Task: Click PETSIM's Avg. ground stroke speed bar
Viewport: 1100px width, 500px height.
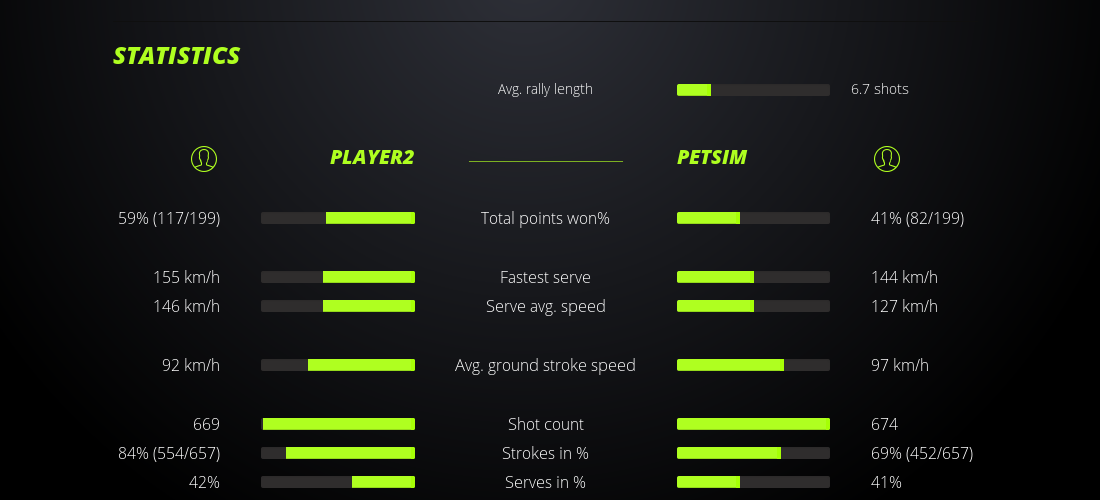Action: [753, 365]
